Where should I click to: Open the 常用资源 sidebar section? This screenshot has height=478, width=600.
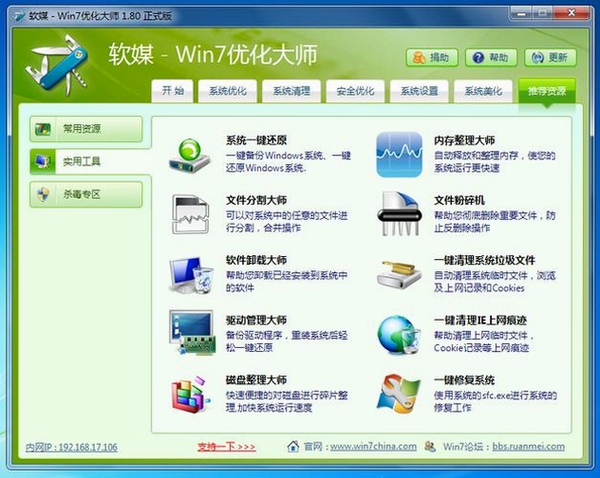86,129
